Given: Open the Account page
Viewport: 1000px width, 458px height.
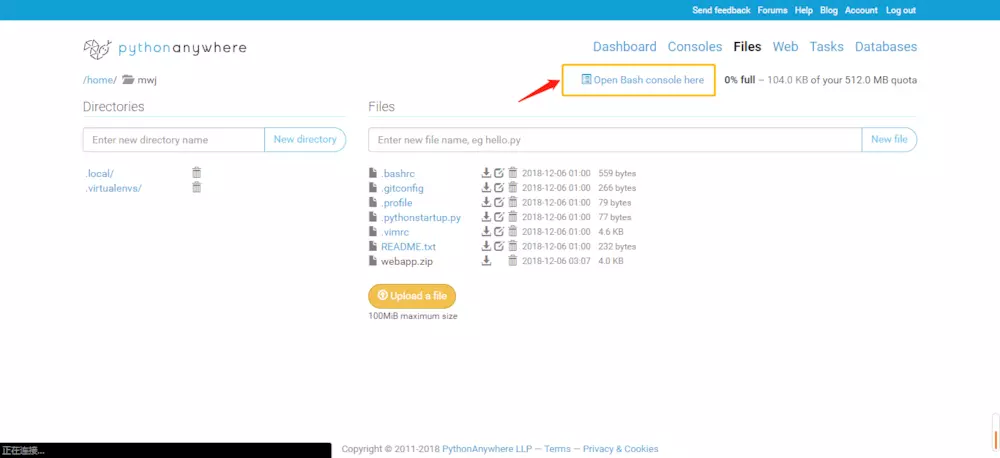Looking at the screenshot, I should coord(861,10).
